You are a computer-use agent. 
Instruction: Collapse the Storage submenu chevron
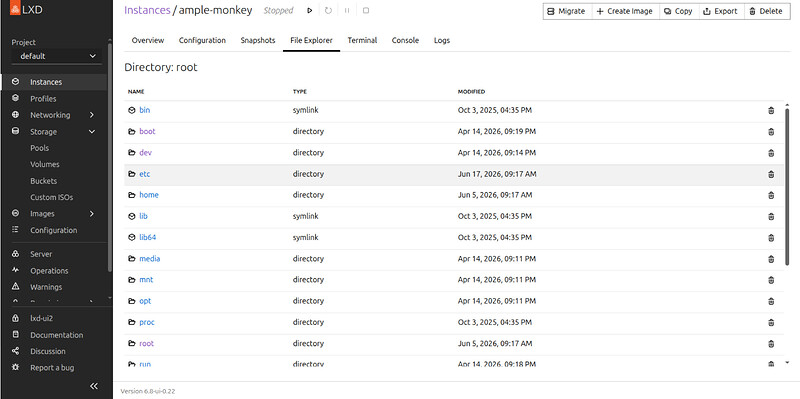pos(92,132)
